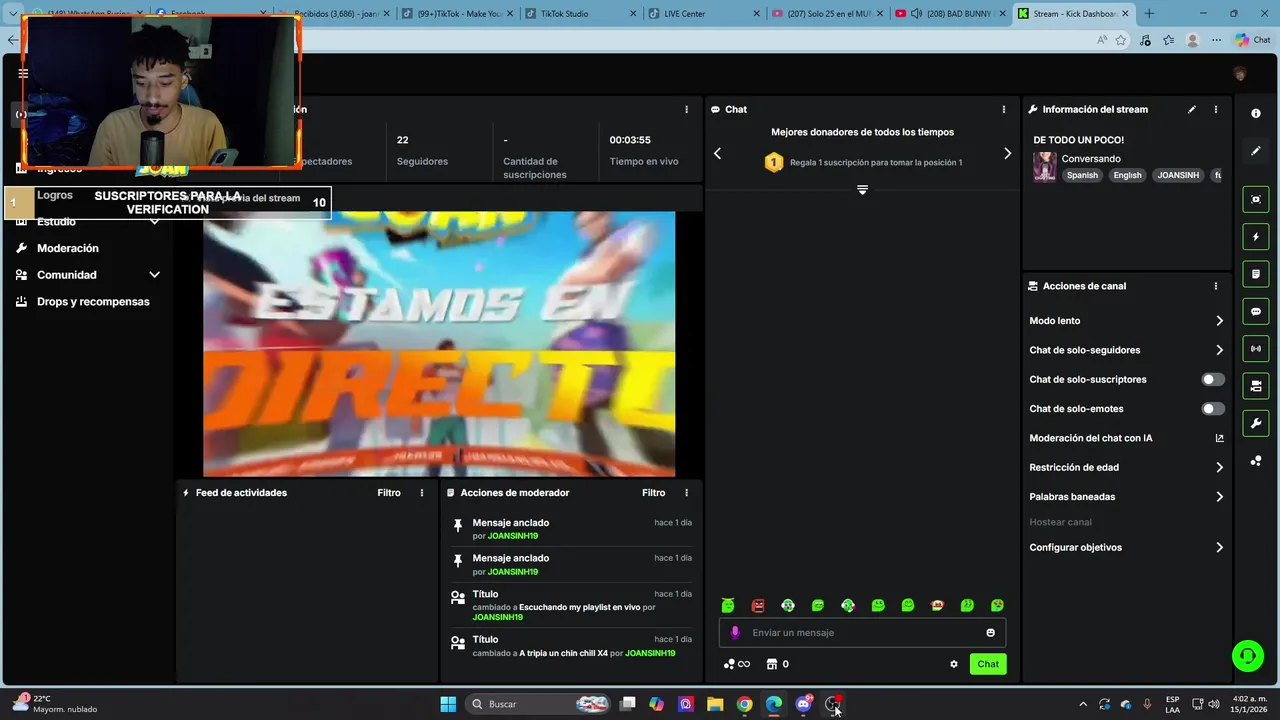
Task: Click JOANSINH19 link under first Mensaje anclado
Action: click(x=512, y=536)
